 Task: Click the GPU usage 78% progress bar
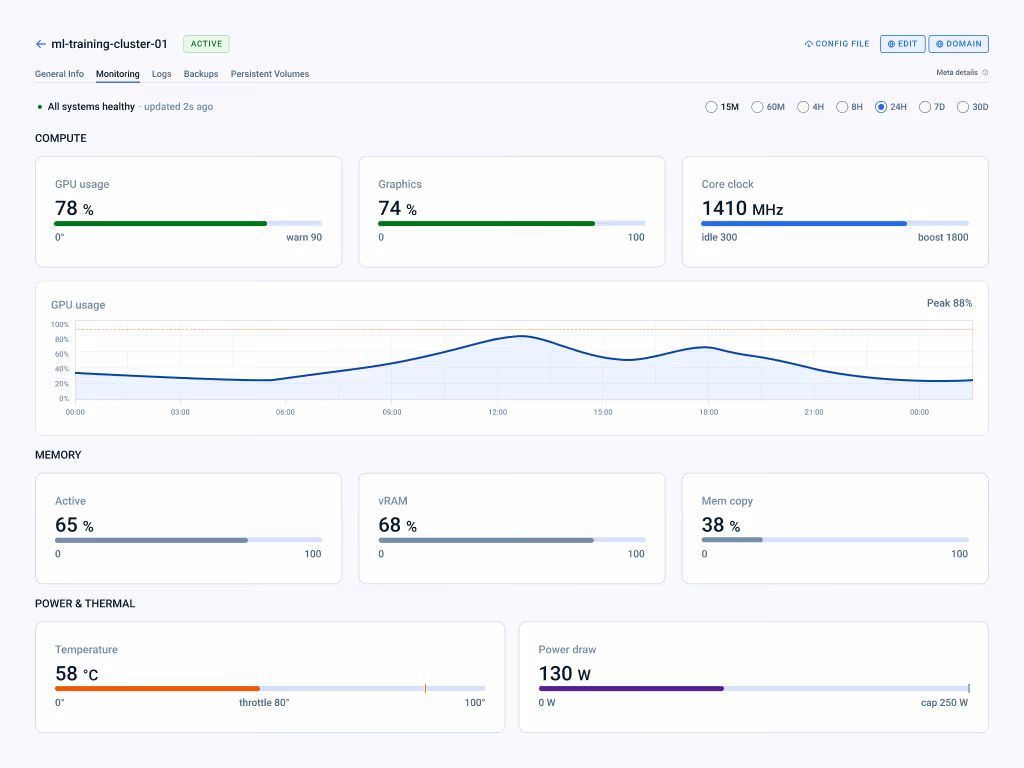pos(188,223)
